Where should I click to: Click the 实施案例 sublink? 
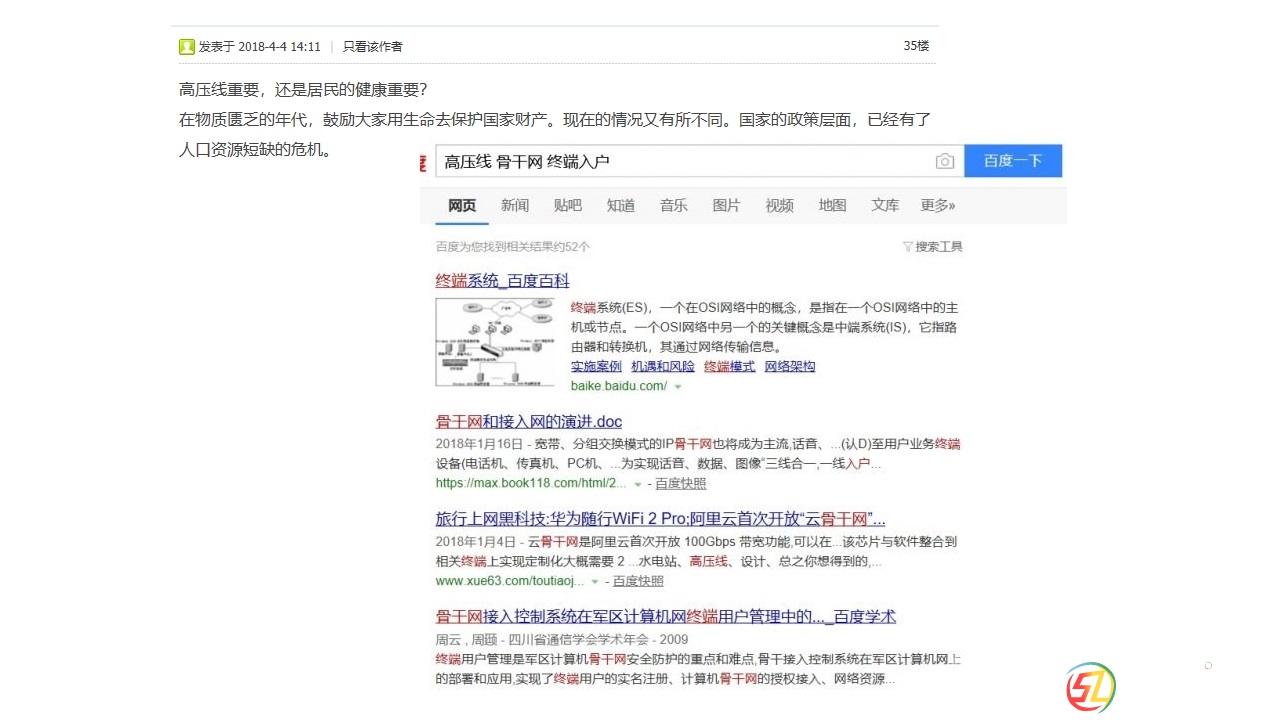tap(596, 366)
